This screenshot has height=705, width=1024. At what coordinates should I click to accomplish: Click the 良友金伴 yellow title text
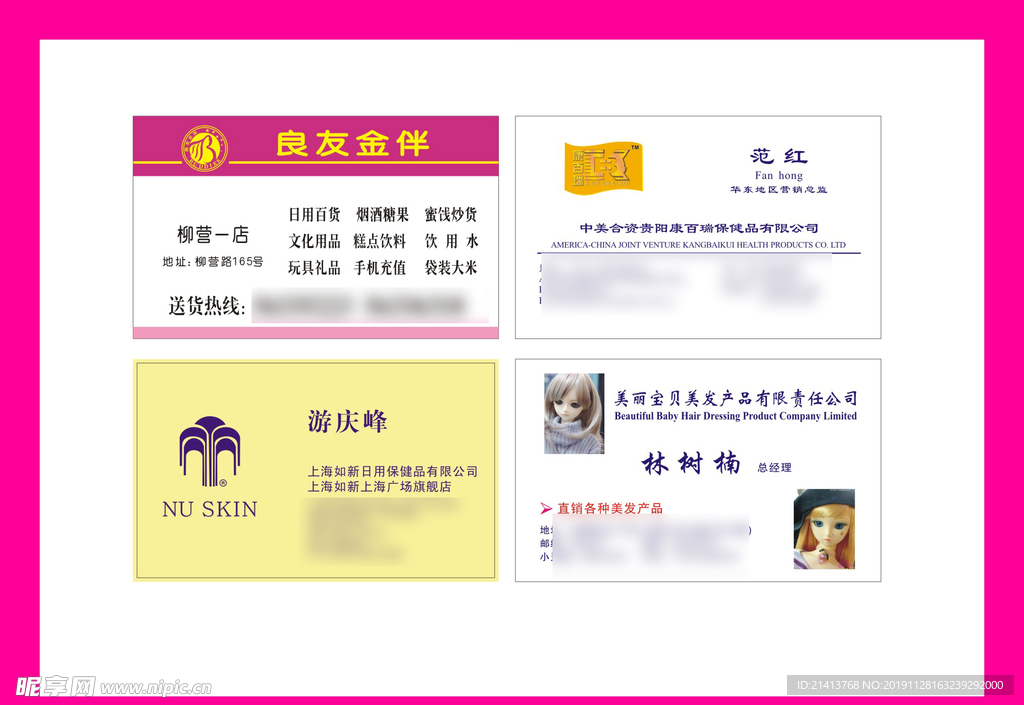(352, 144)
